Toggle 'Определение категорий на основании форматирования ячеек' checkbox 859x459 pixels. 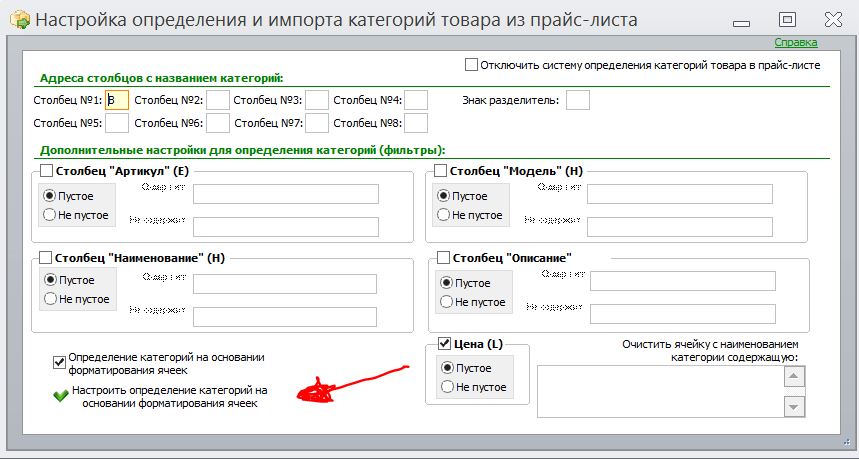point(59,362)
